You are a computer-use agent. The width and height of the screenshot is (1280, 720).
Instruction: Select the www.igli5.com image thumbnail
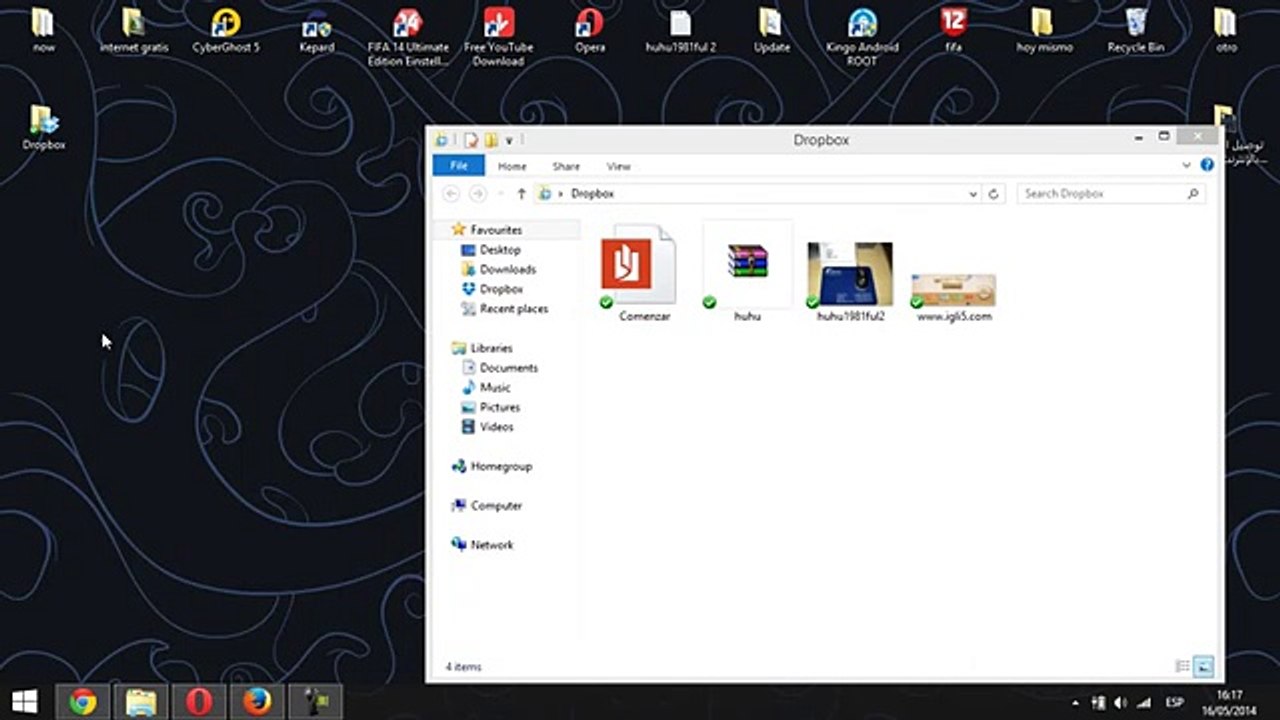click(x=953, y=297)
